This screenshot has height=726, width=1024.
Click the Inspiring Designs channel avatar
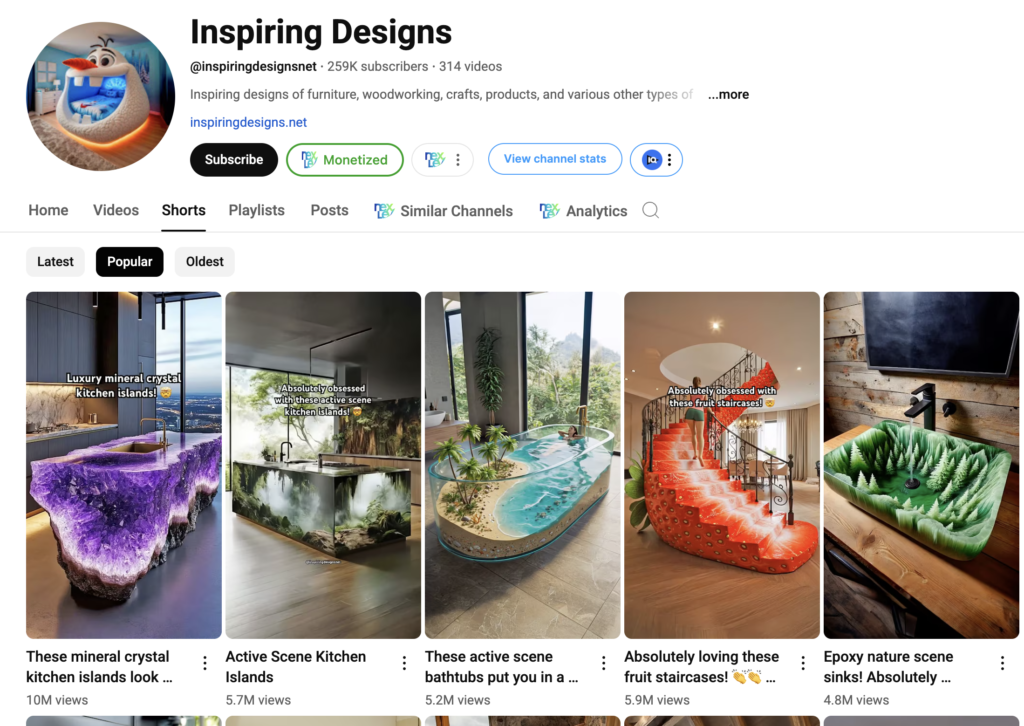[101, 96]
